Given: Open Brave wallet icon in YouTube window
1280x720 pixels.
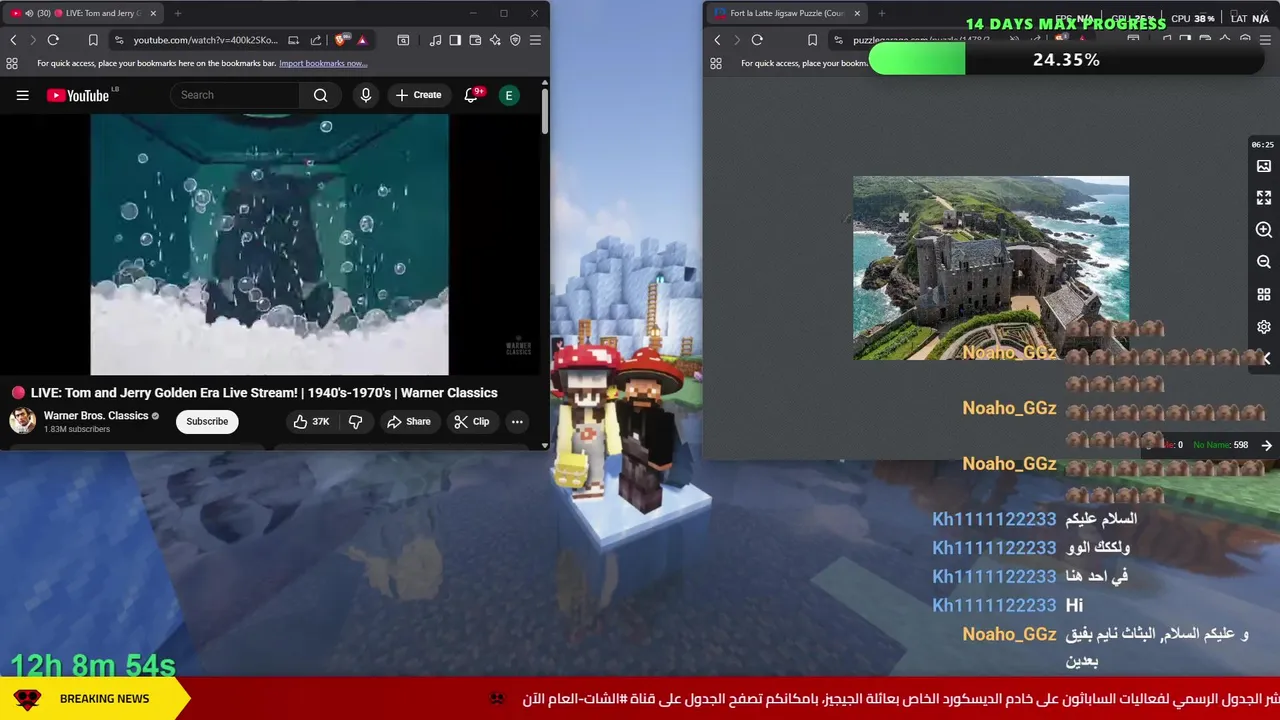Looking at the screenshot, I should pyautogui.click(x=475, y=40).
